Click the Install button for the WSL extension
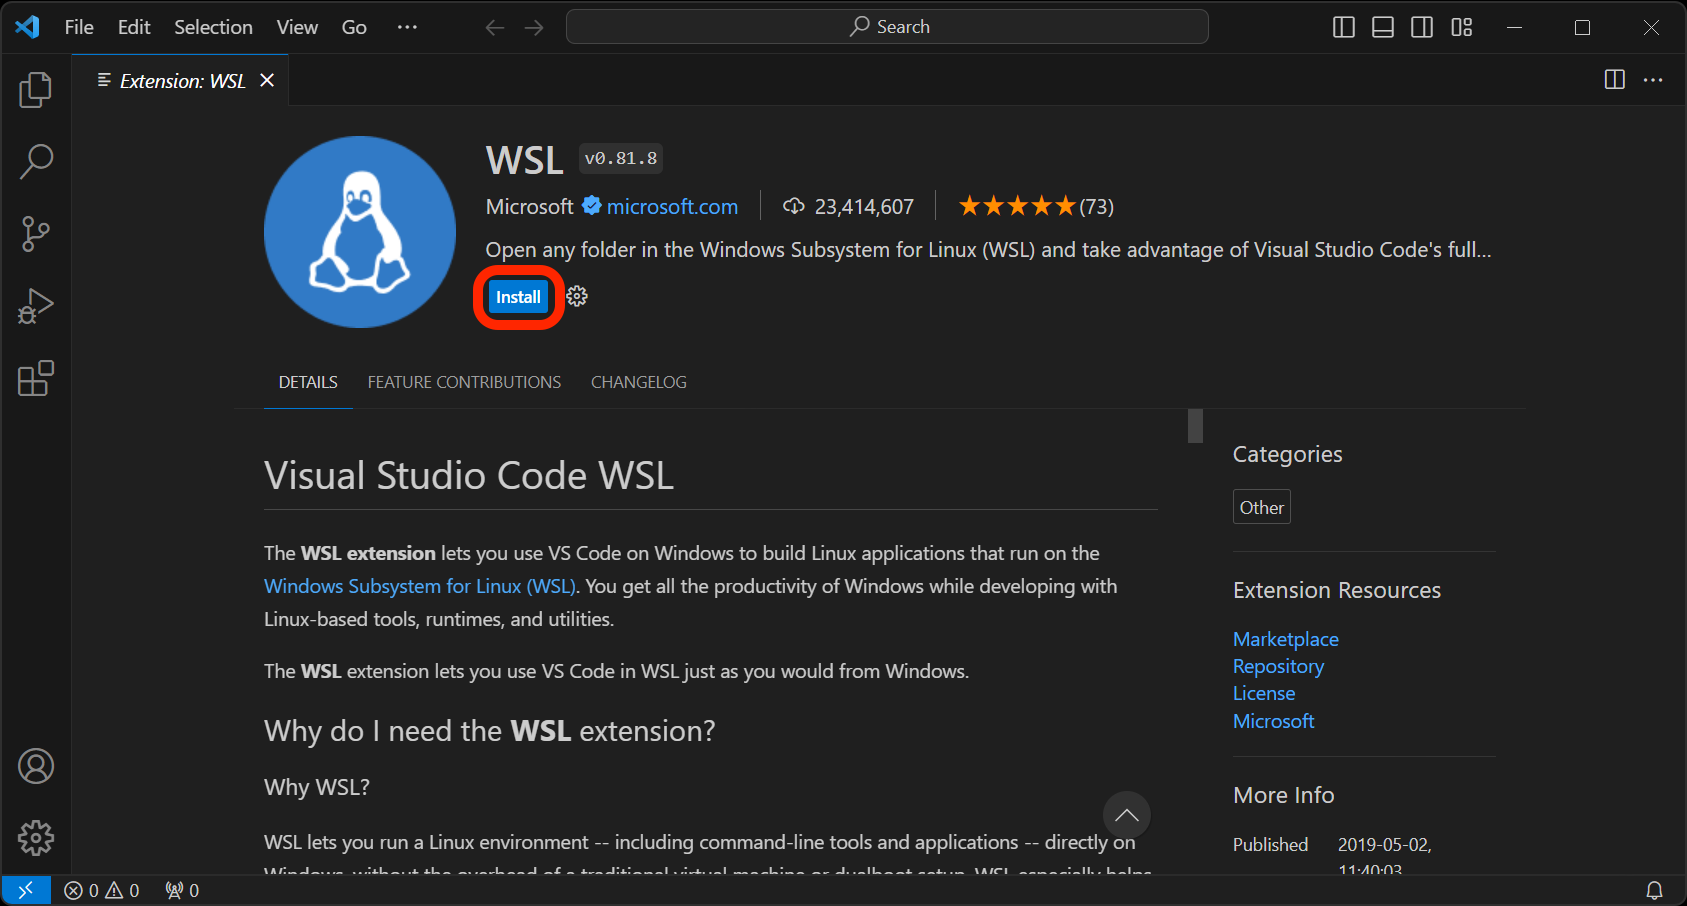This screenshot has width=1687, height=906. click(517, 296)
